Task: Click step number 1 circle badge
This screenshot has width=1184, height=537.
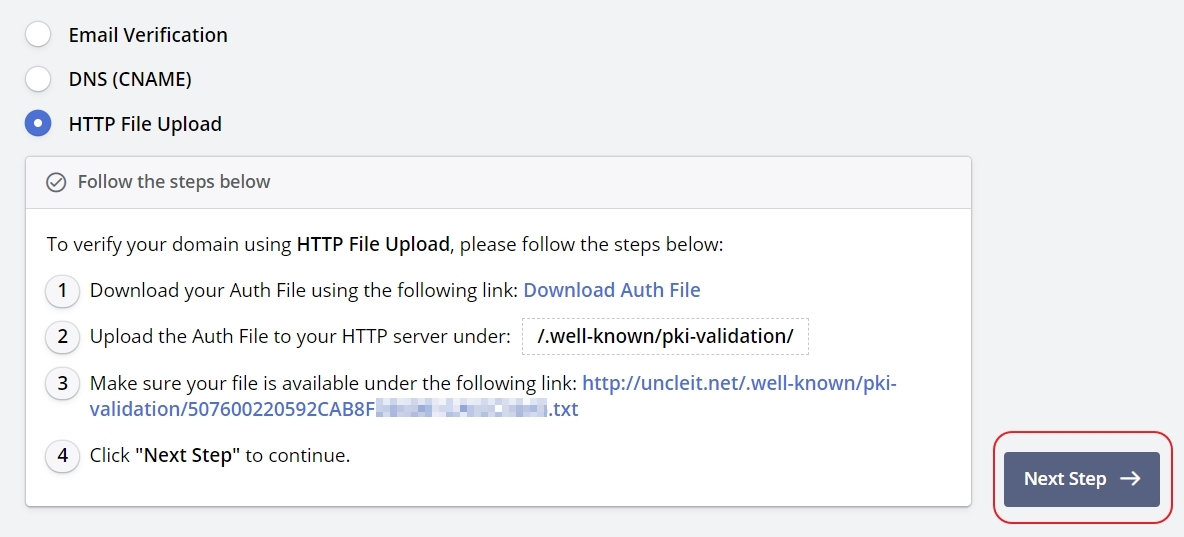Action: click(63, 291)
